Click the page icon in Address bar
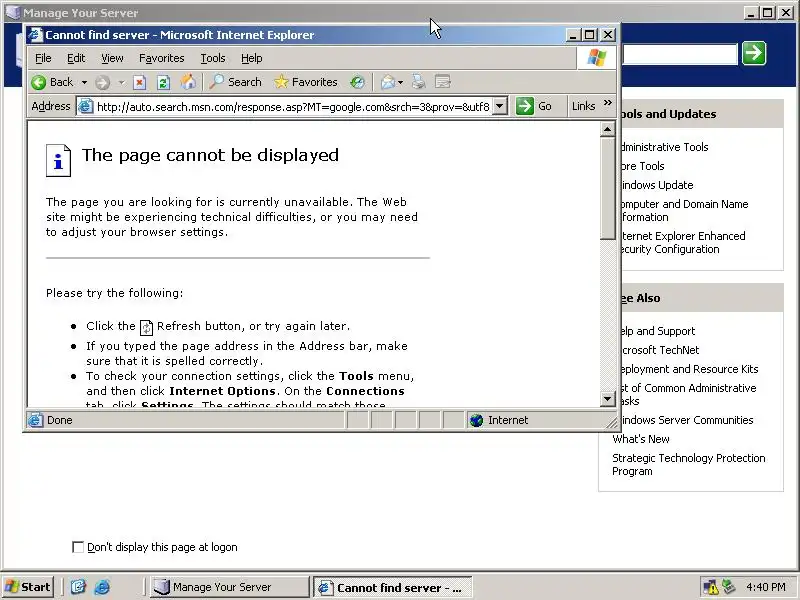The width and height of the screenshot is (800, 600). coord(85,106)
